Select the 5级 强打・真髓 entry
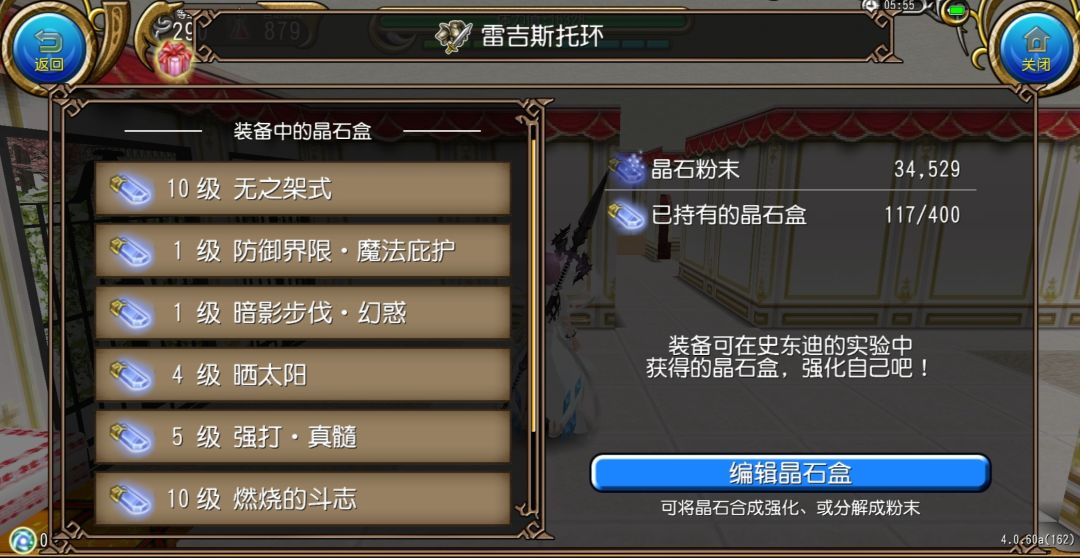 pos(303,437)
